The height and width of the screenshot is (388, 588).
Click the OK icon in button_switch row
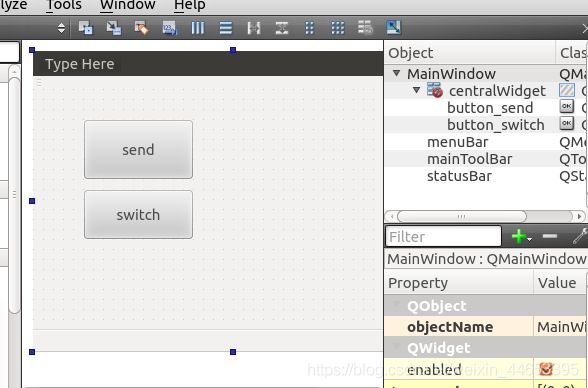[x=567, y=123]
